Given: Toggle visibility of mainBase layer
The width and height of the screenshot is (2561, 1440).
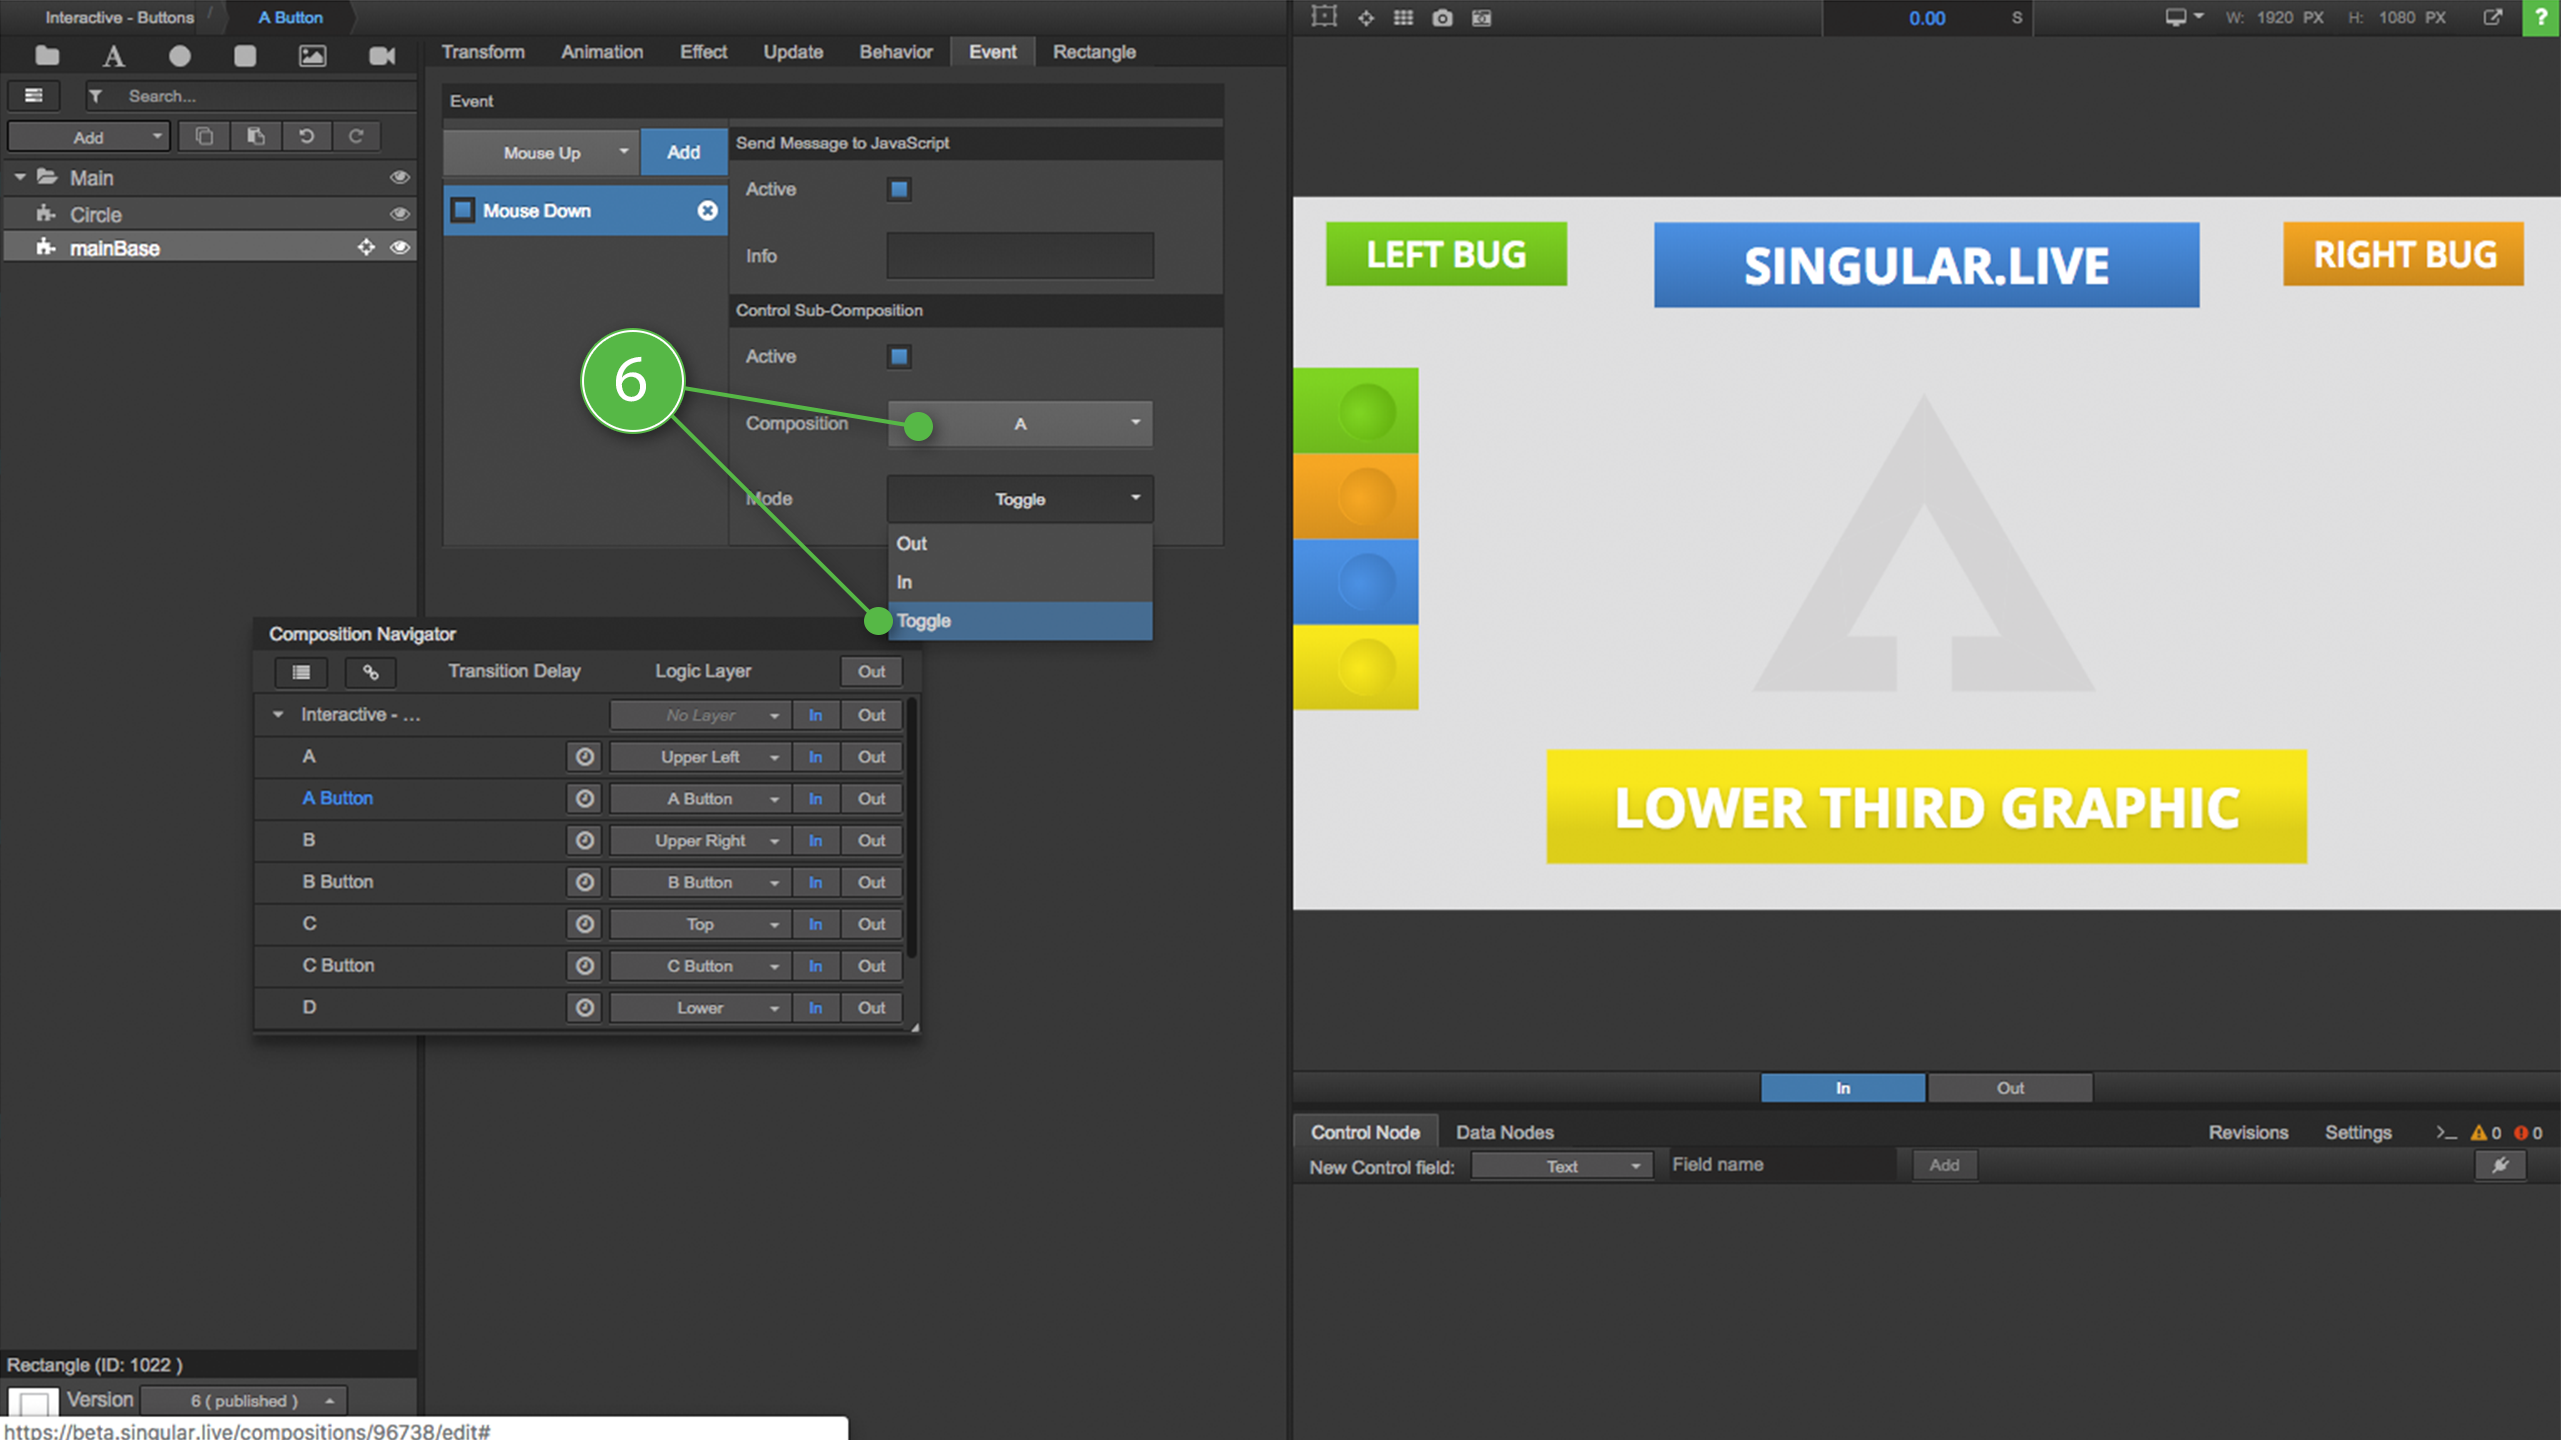Looking at the screenshot, I should coord(399,247).
